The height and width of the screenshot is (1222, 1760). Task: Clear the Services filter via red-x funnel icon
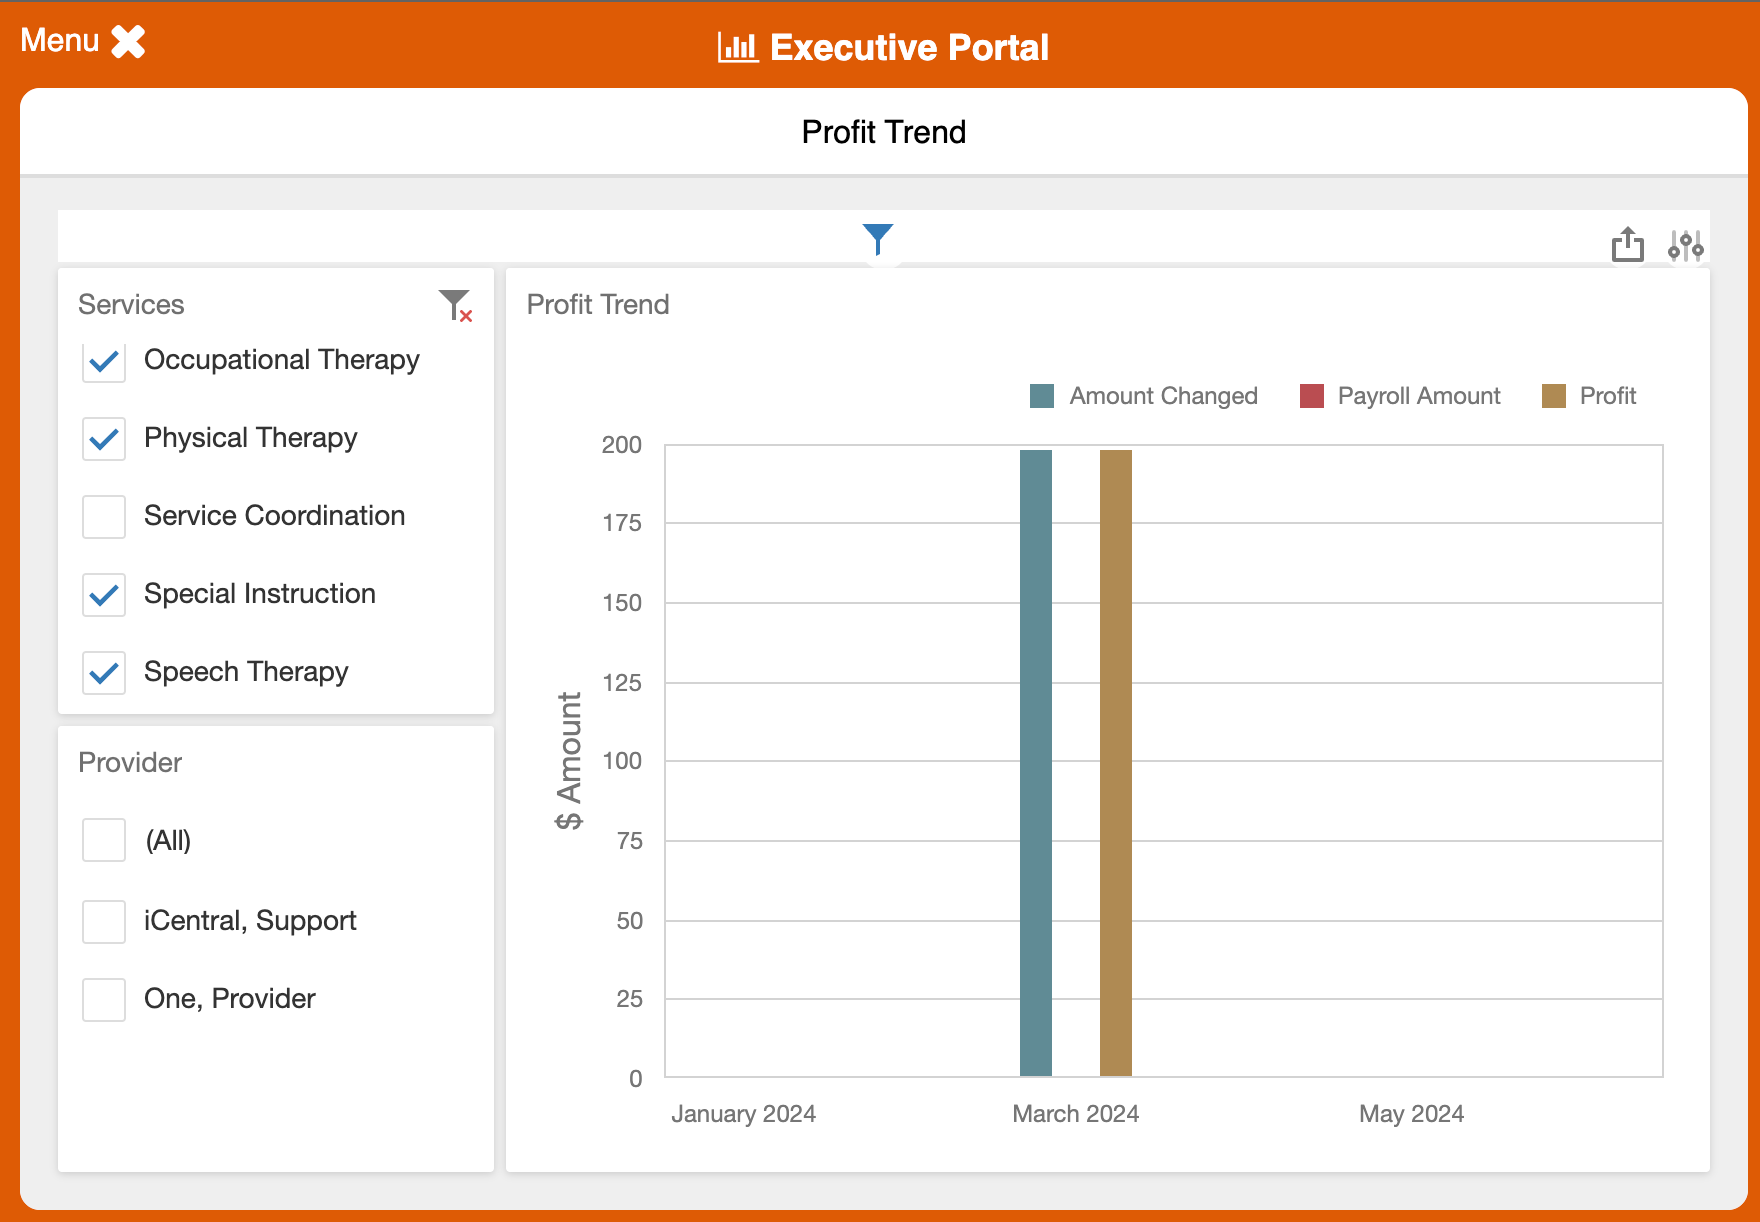pyautogui.click(x=456, y=306)
